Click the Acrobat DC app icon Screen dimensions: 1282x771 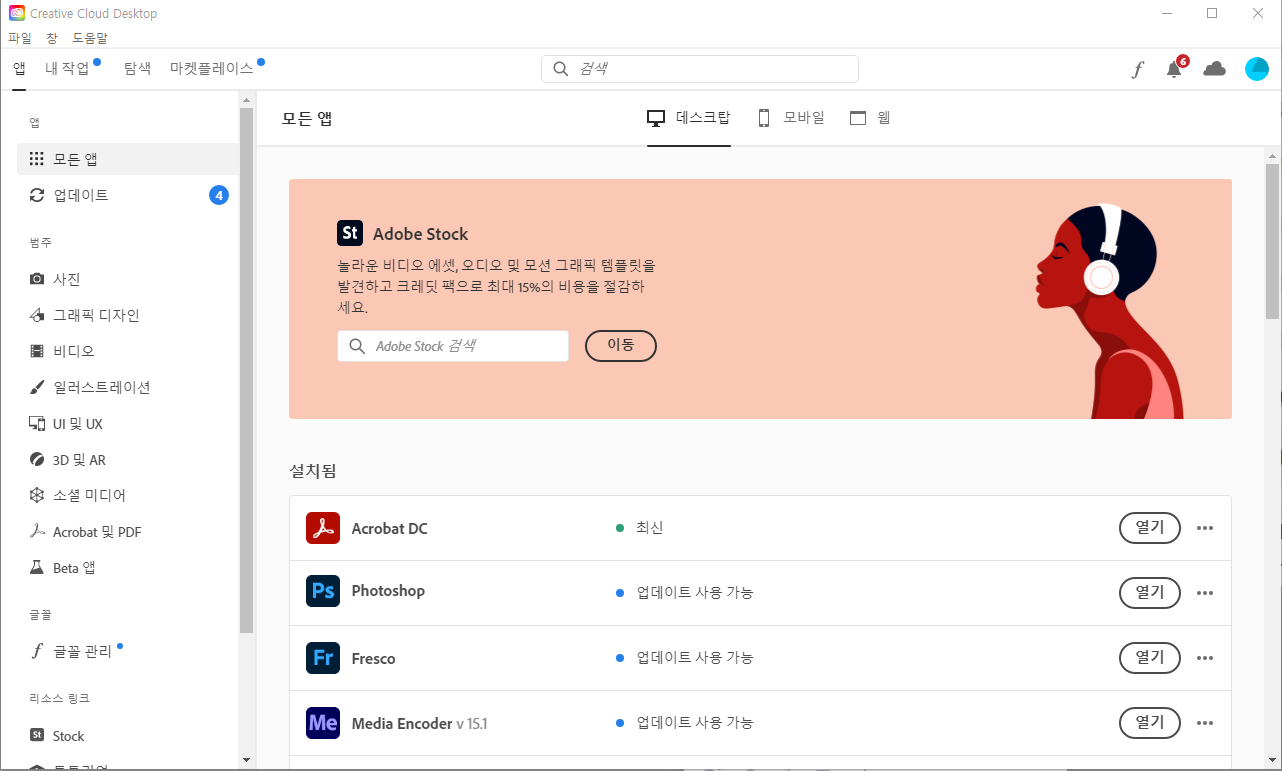pyautogui.click(x=323, y=528)
